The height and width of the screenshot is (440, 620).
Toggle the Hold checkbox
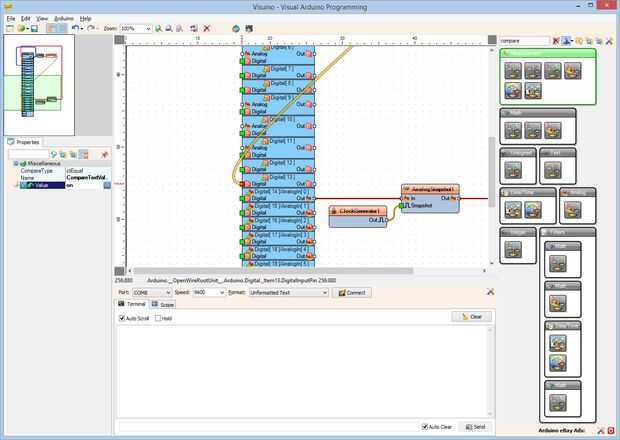(x=158, y=318)
